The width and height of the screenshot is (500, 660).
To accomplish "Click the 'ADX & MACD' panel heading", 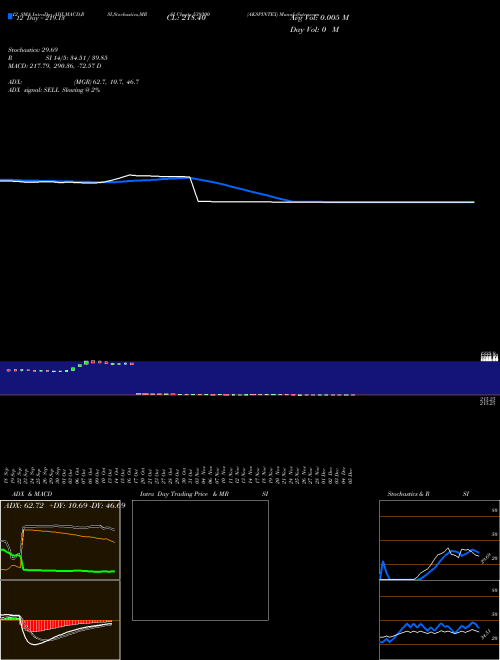I will [32, 494].
